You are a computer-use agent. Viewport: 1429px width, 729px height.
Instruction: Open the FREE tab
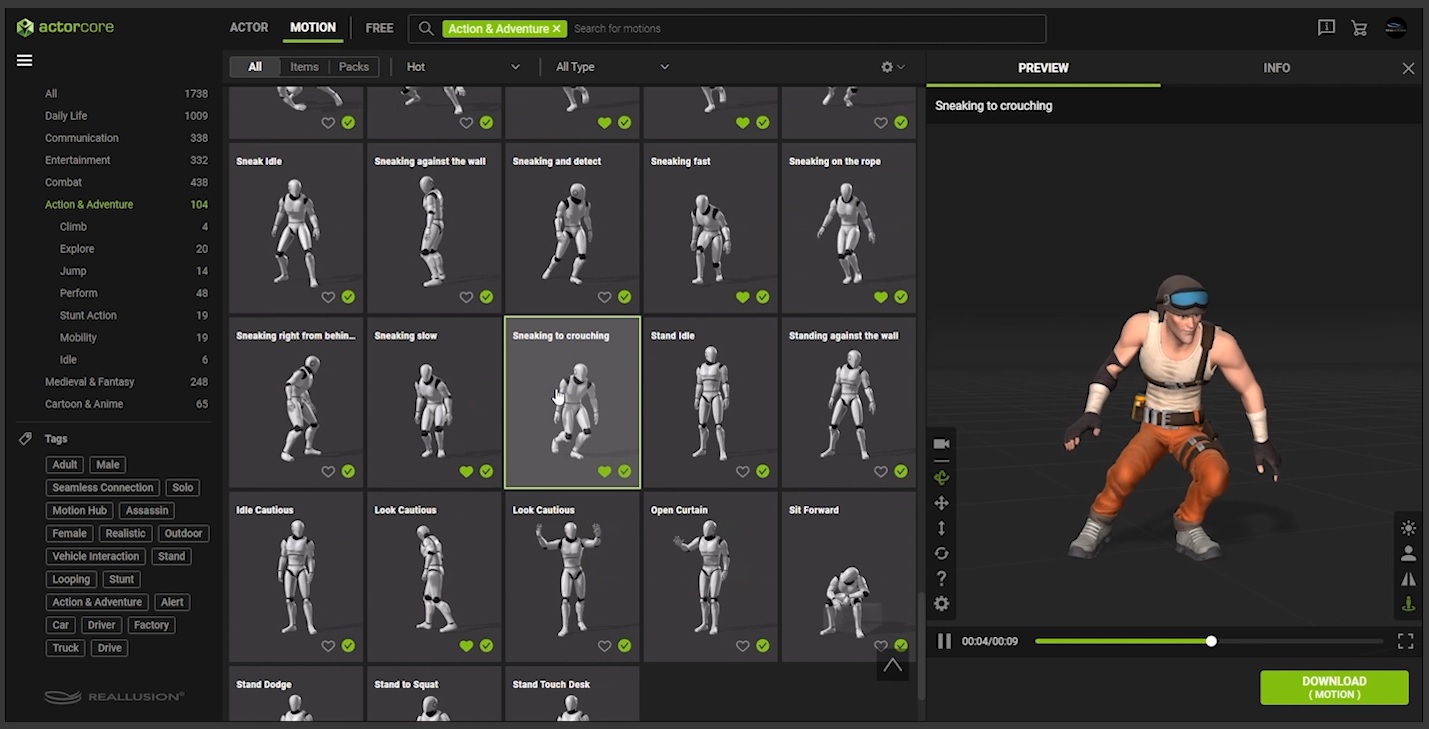[x=379, y=28]
